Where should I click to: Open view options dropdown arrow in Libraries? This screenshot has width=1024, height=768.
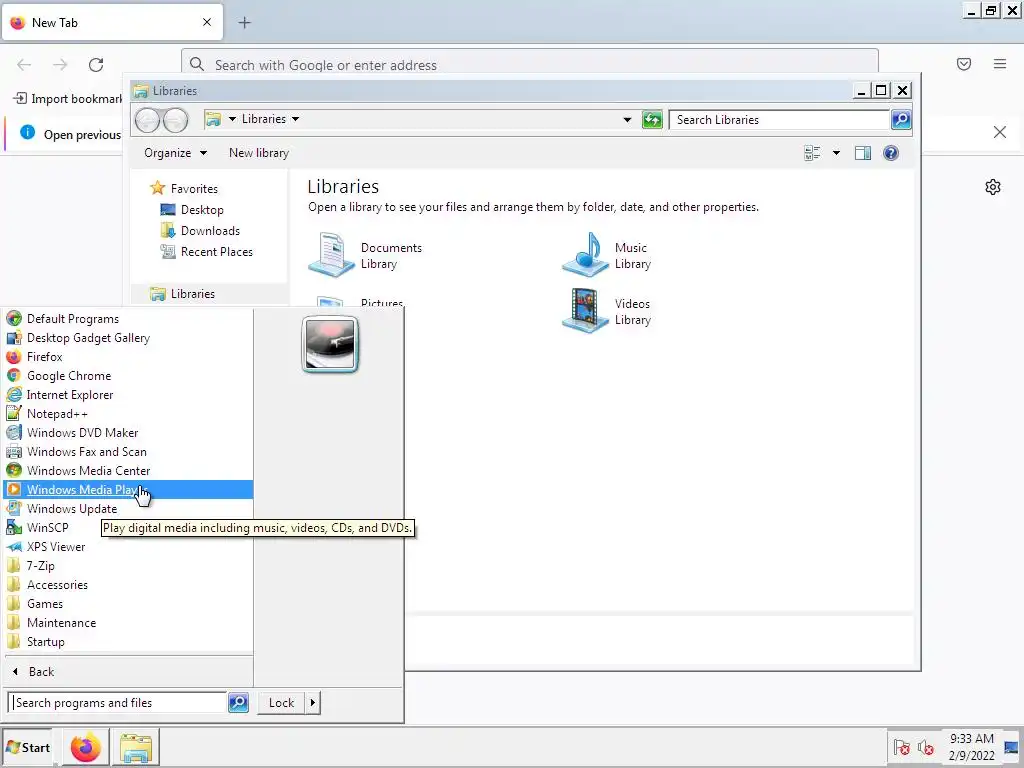(836, 153)
